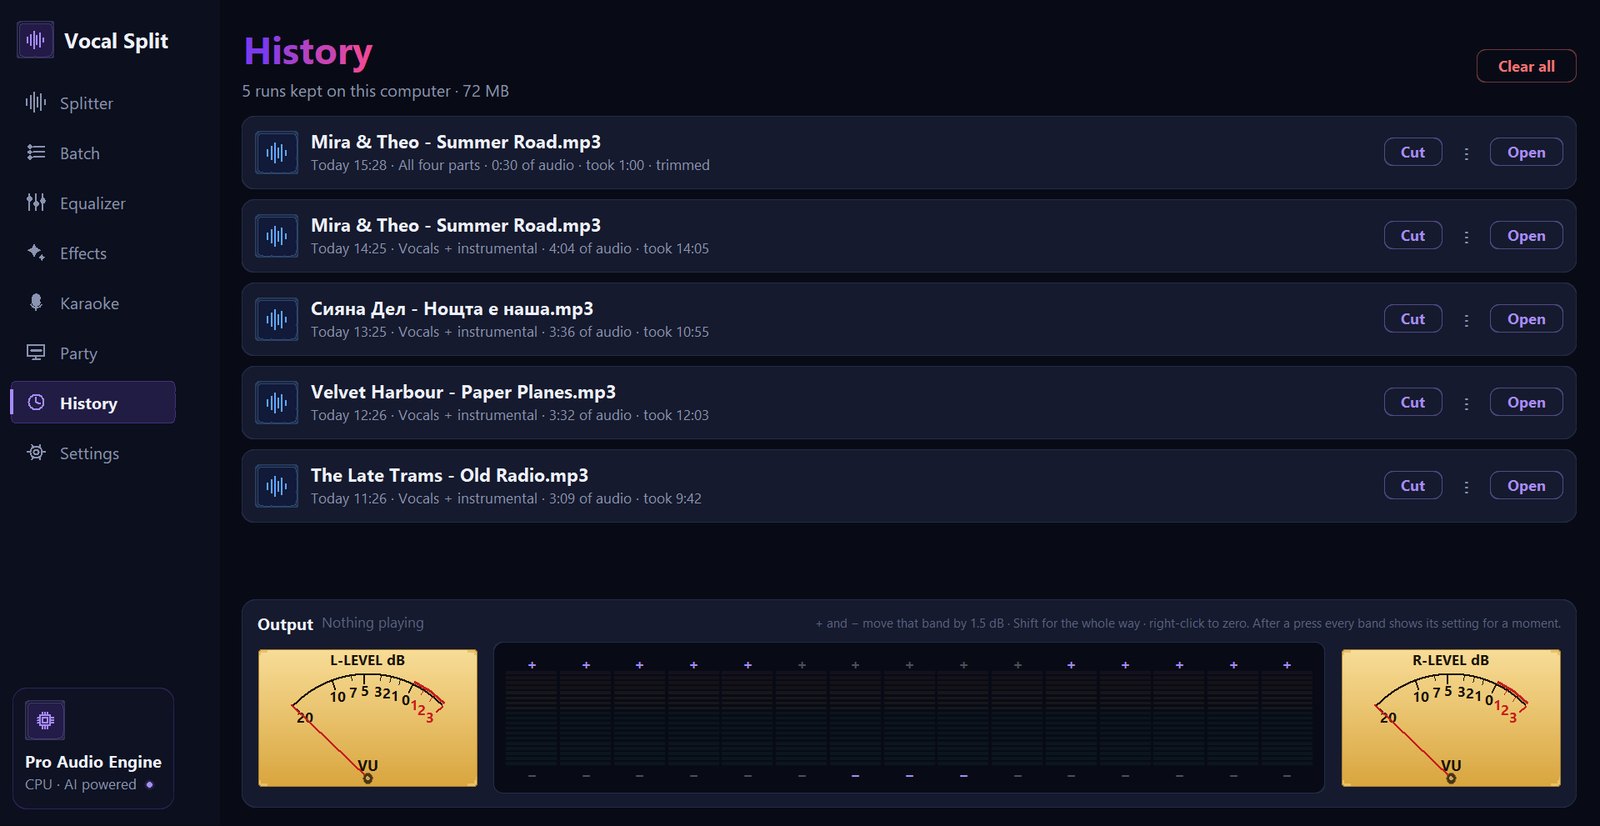Select title 'Сияна Дел - Нощта е наша.mp3'
This screenshot has width=1600, height=826.
[x=452, y=309]
